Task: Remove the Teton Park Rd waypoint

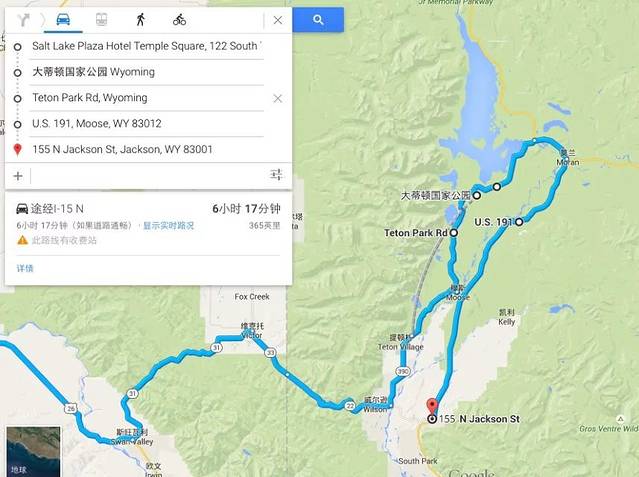Action: click(278, 98)
